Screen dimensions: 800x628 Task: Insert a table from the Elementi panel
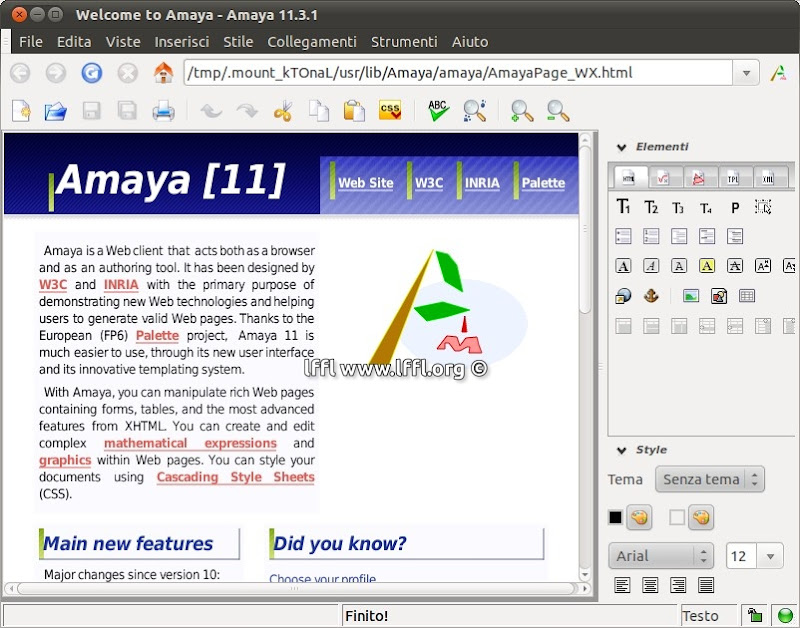[746, 295]
